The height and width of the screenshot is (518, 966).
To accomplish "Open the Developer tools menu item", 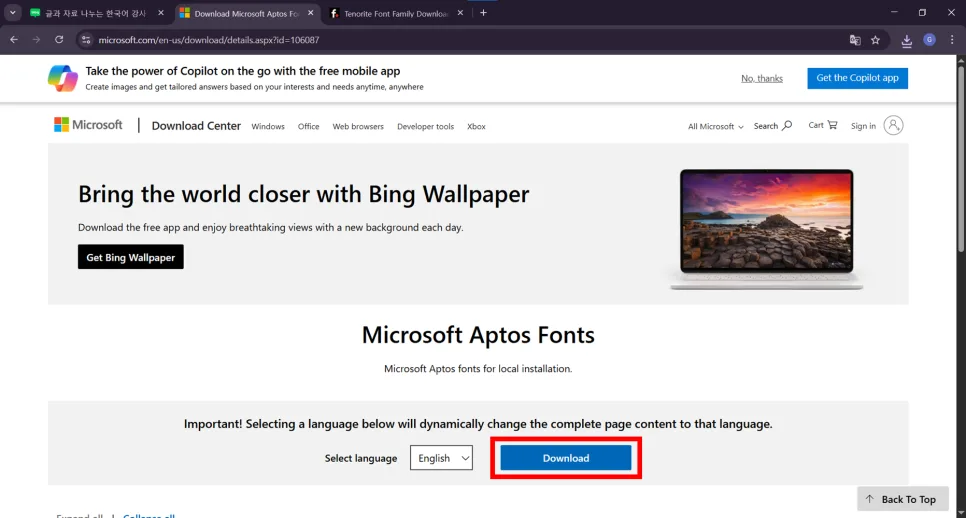I will pos(425,126).
